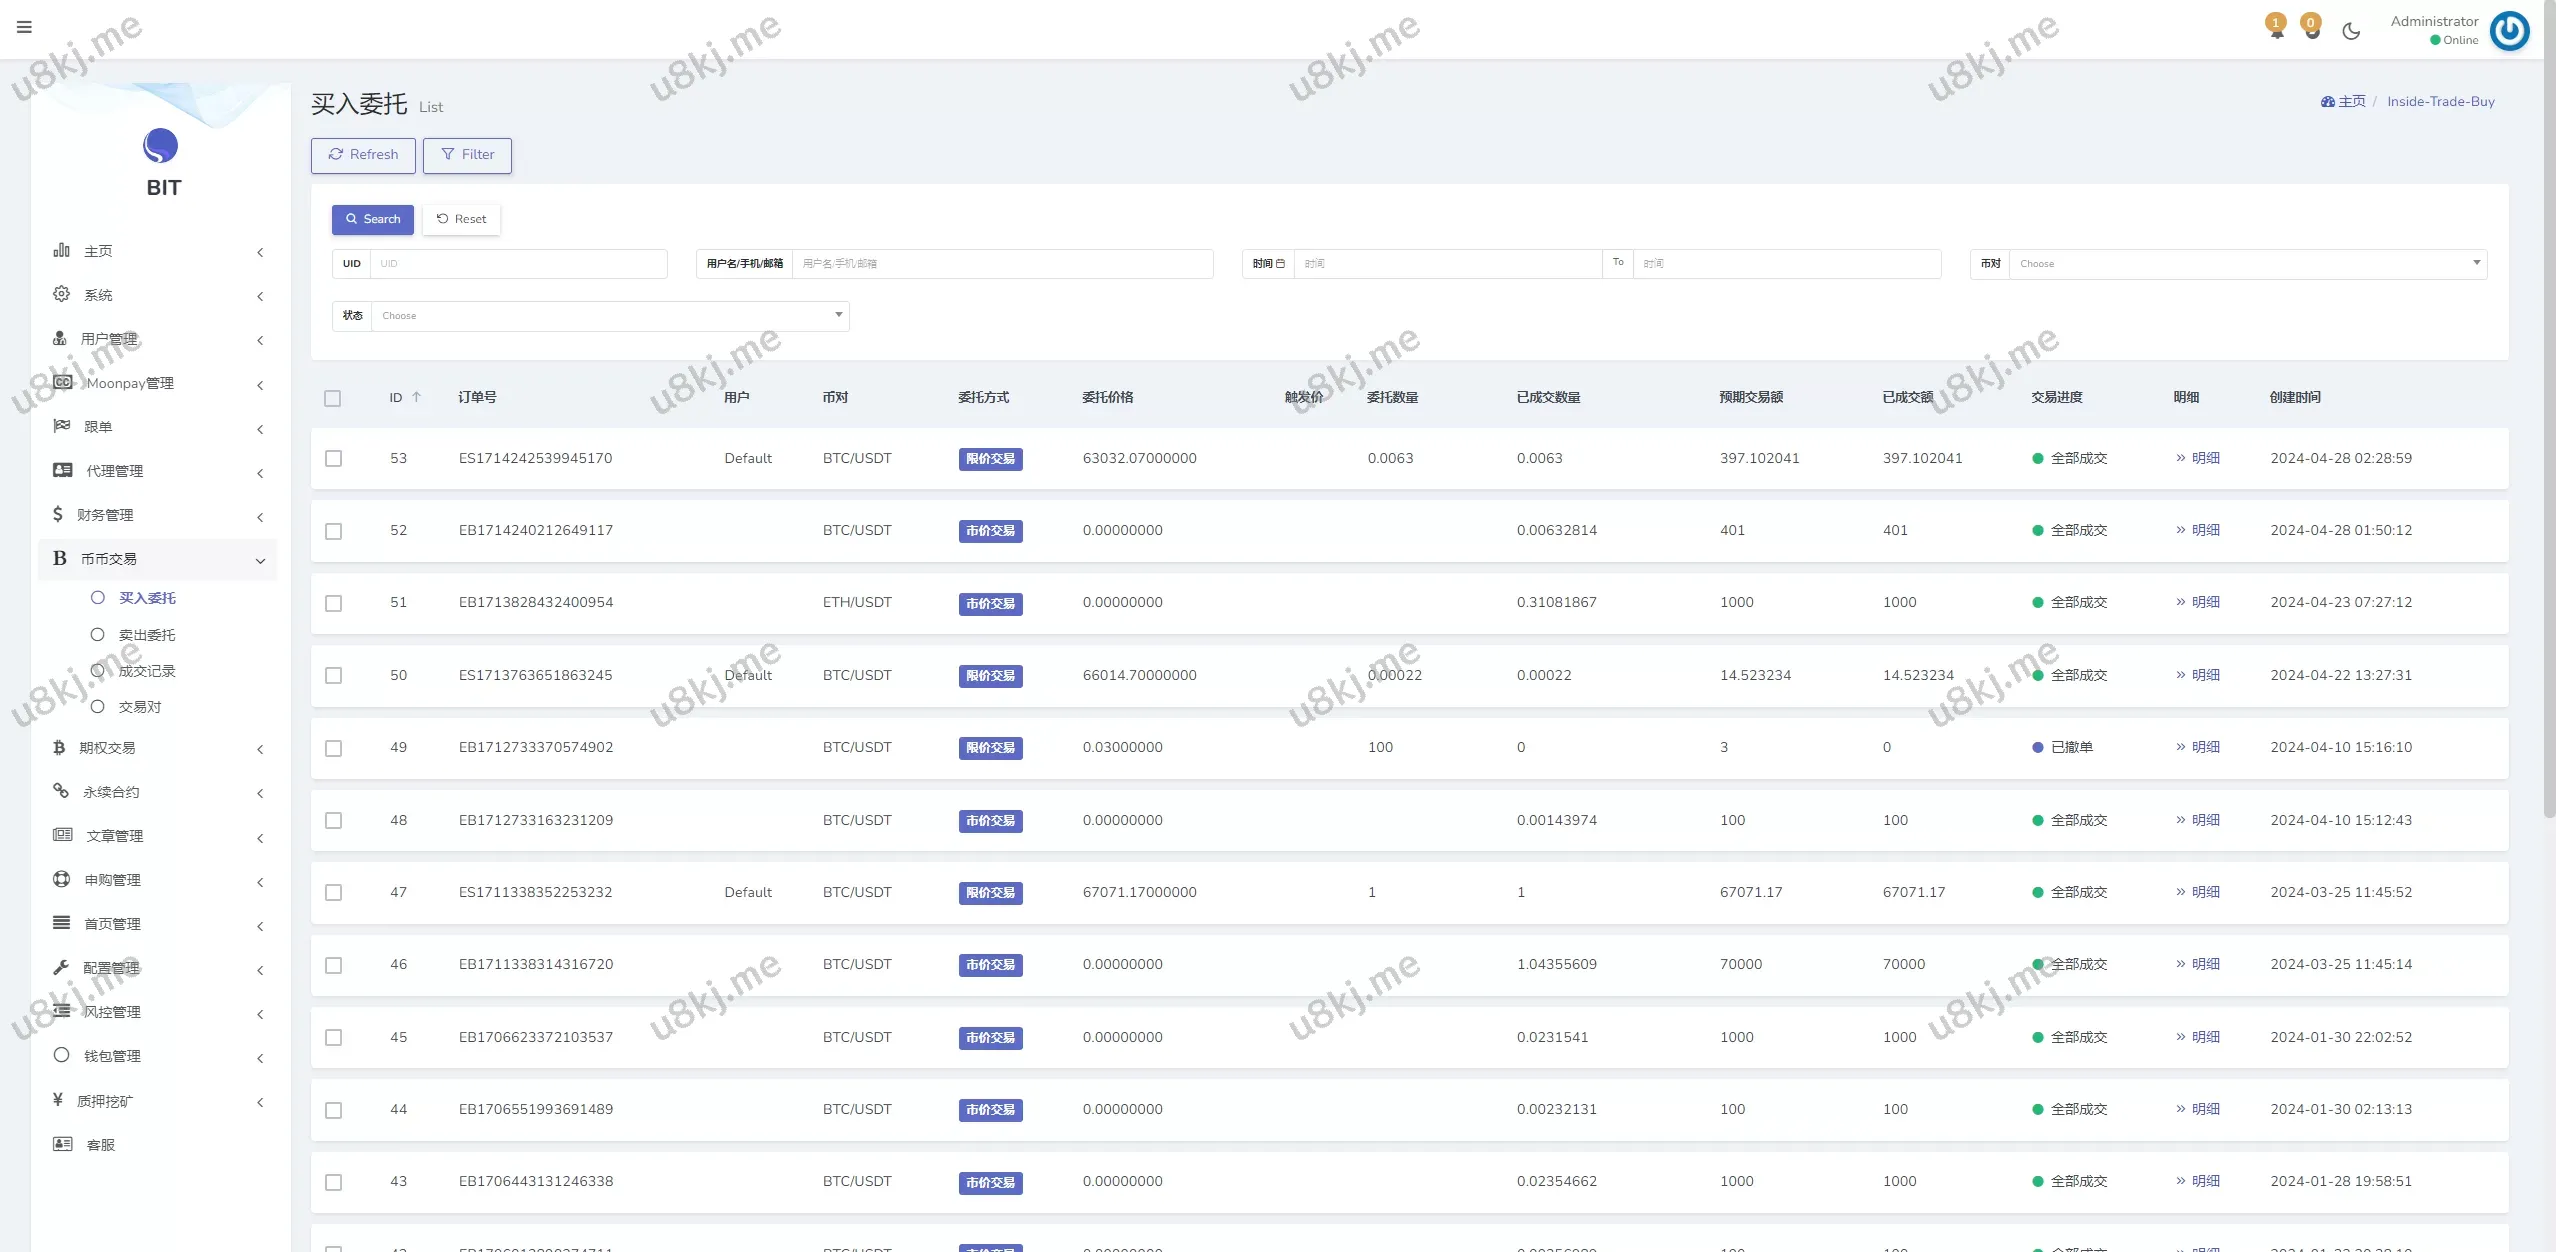Select checkbox for order ID 49
This screenshot has width=2556, height=1252.
333,748
